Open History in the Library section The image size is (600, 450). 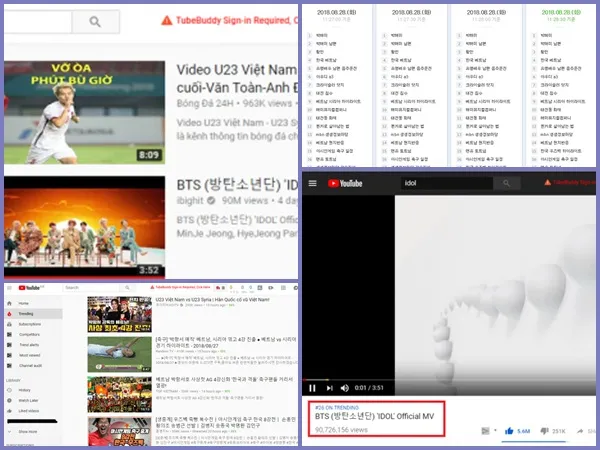point(24,390)
